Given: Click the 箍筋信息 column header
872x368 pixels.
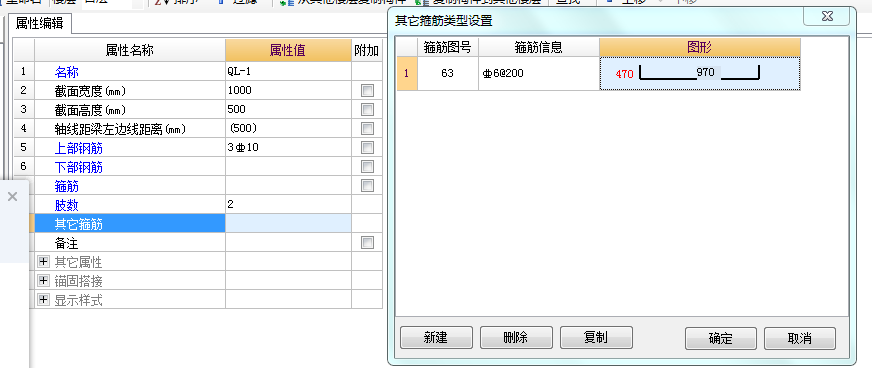Looking at the screenshot, I should [538, 47].
